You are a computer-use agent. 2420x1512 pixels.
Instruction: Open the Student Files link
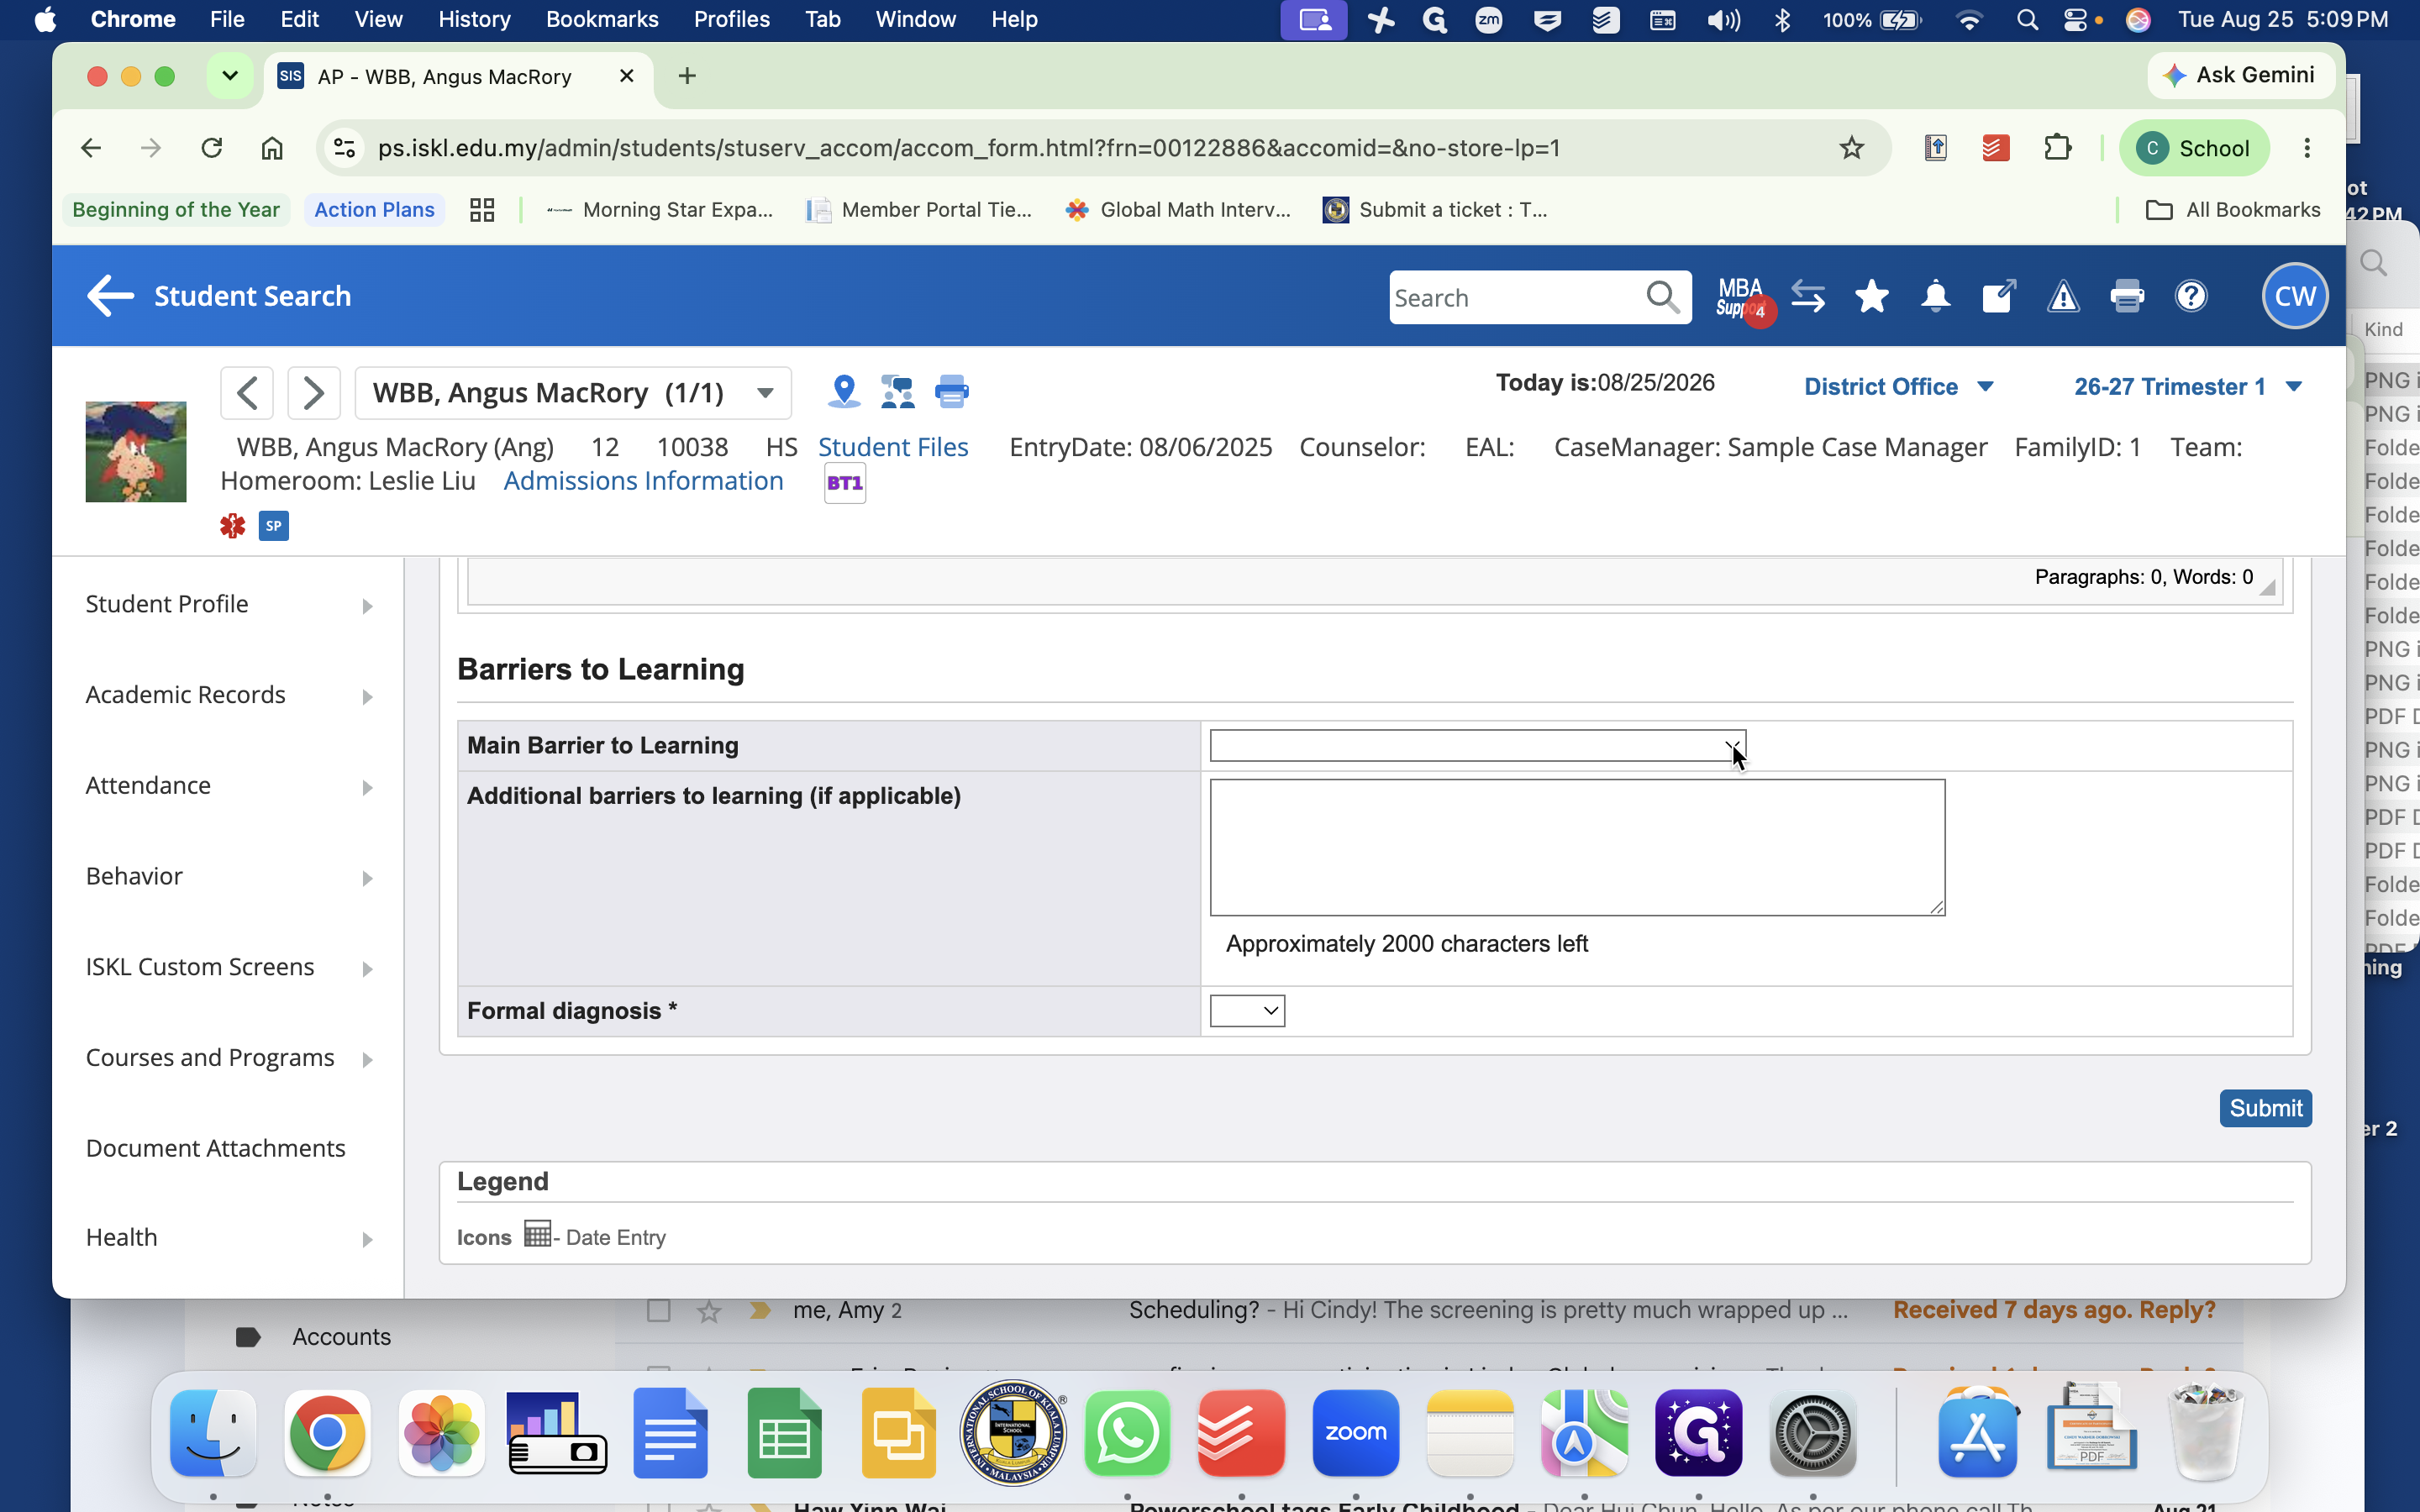(x=893, y=447)
